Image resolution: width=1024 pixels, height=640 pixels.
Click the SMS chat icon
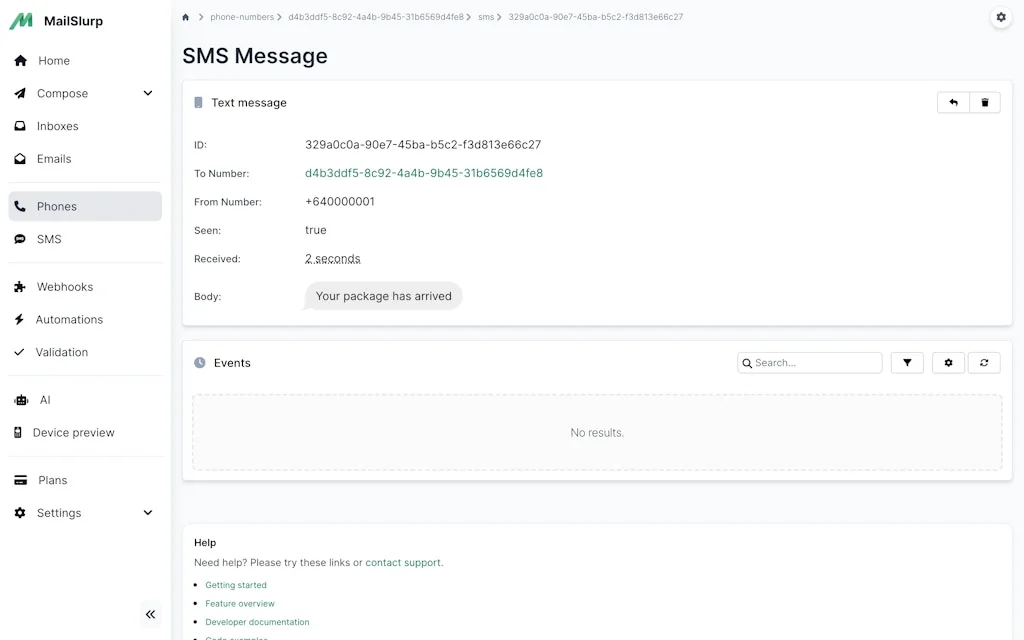click(21, 239)
